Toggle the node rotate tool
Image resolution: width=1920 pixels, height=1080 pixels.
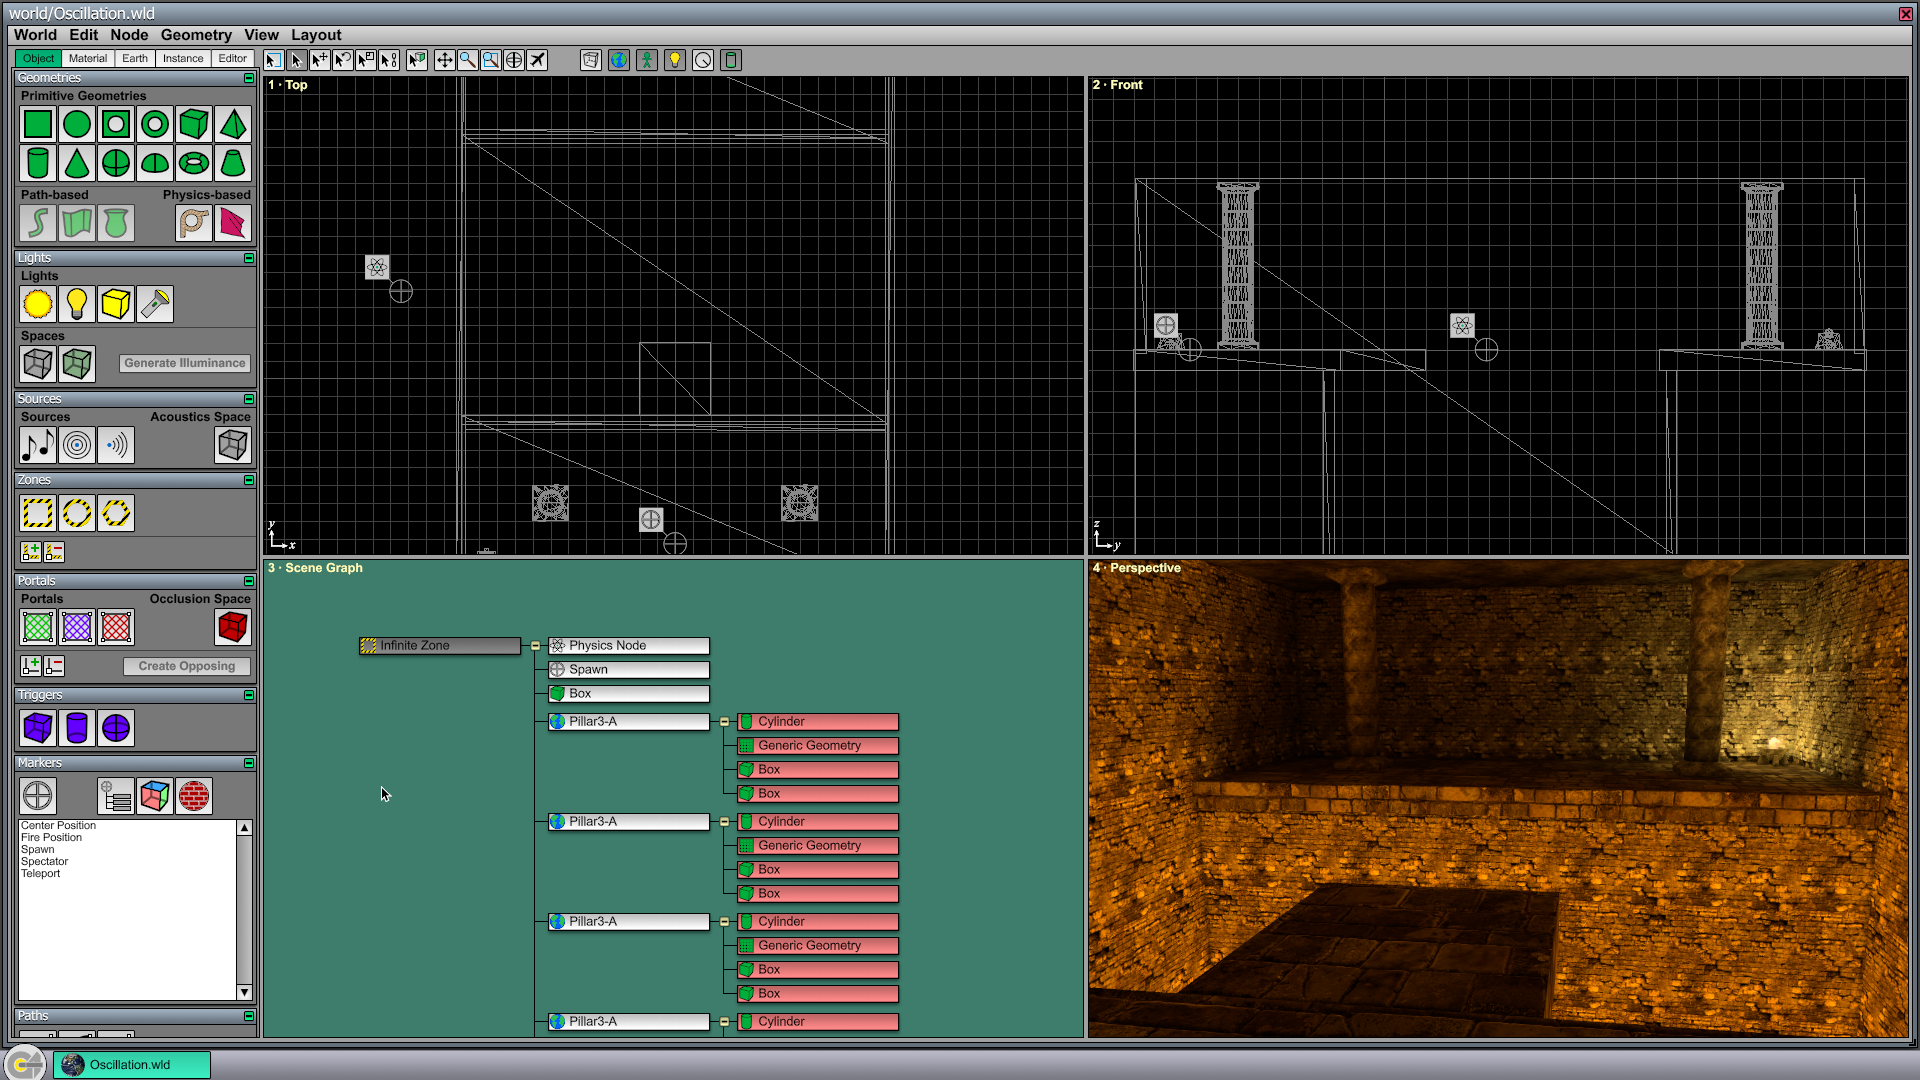pyautogui.click(x=343, y=60)
